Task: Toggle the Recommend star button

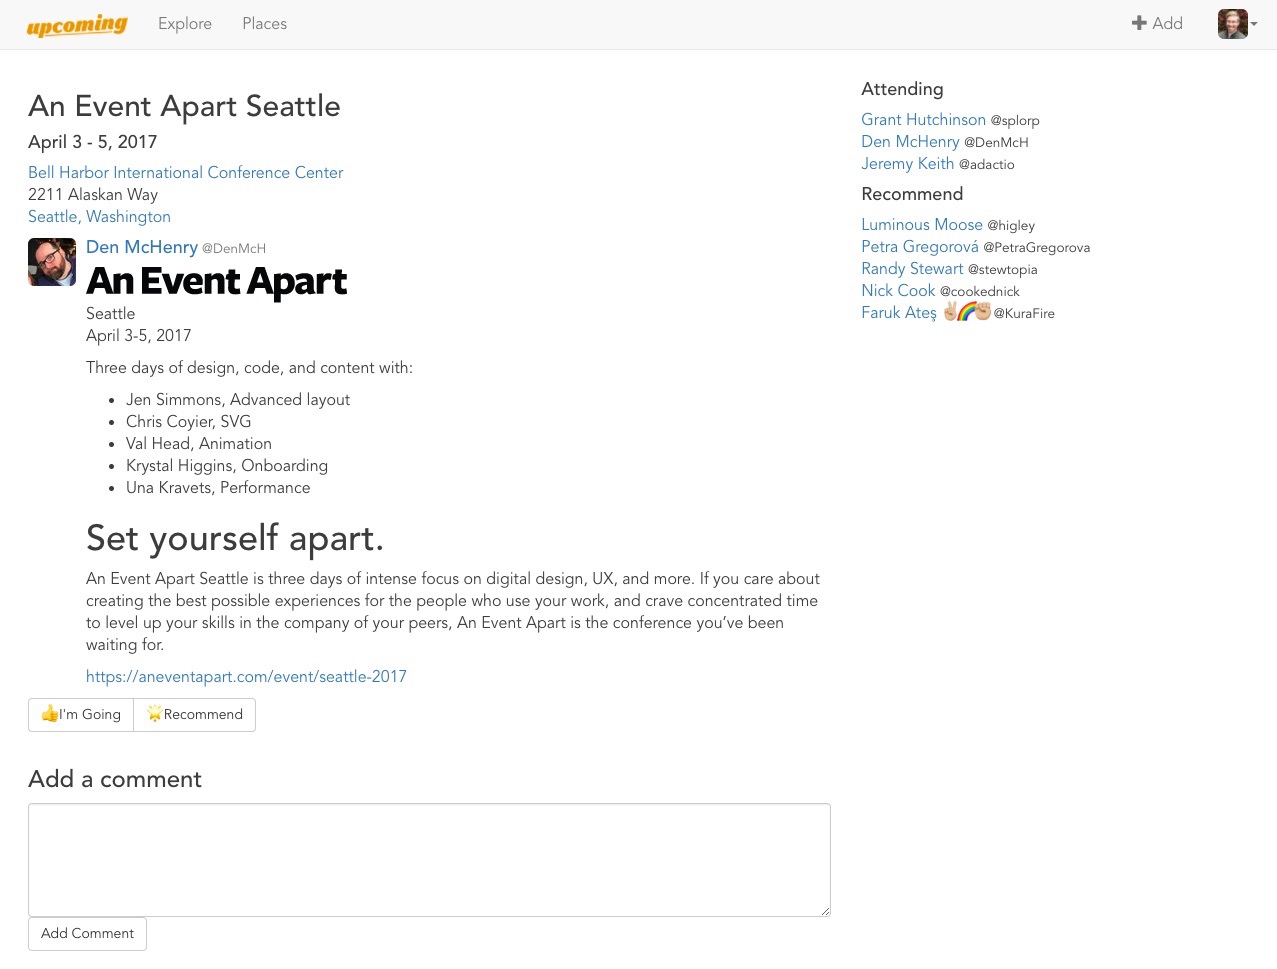Action: (195, 715)
